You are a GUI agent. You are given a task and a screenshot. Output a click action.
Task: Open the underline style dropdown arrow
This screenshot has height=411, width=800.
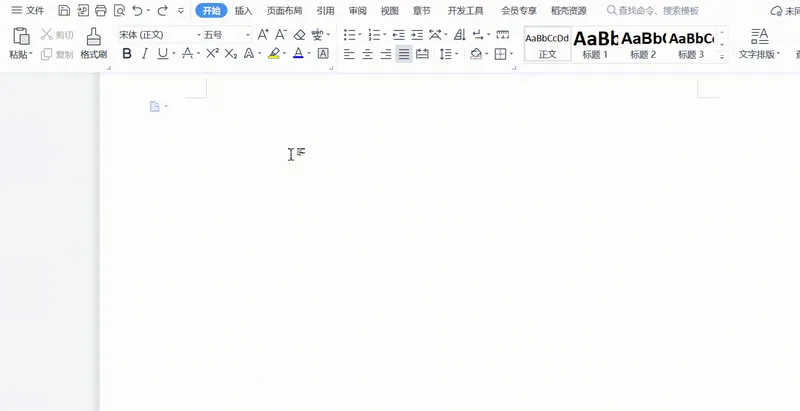174,54
